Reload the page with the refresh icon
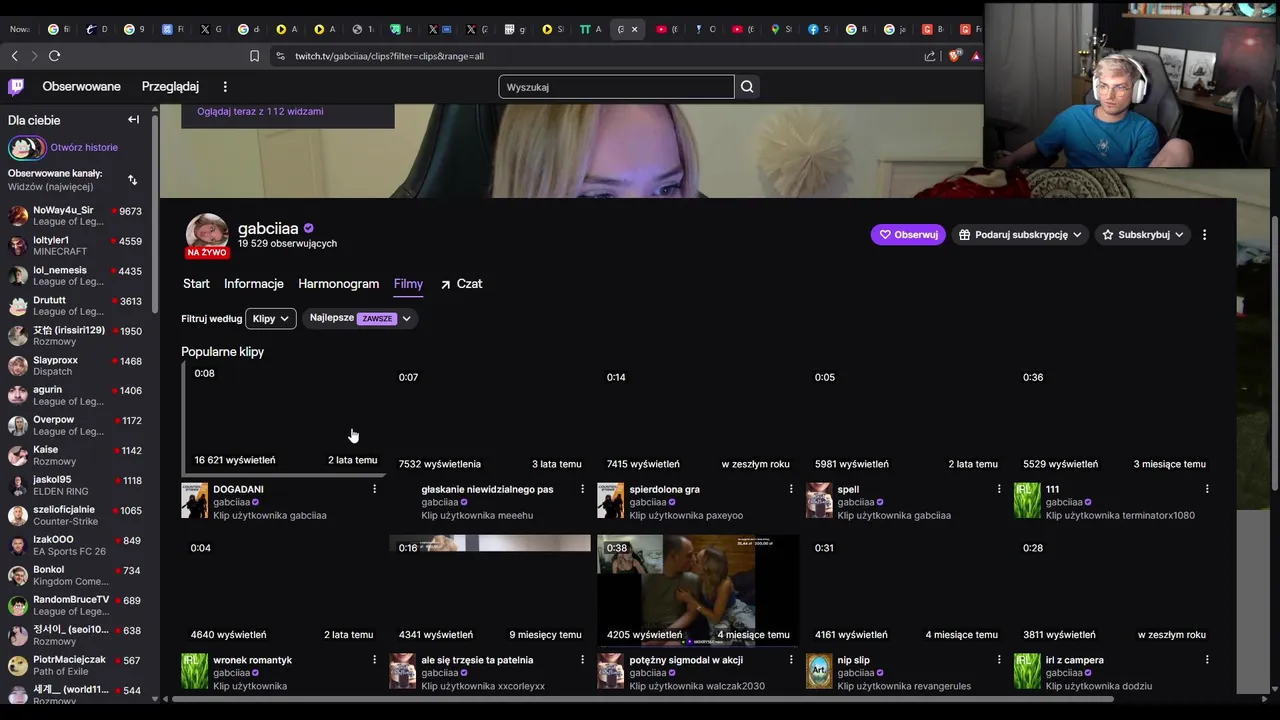The width and height of the screenshot is (1280, 720). pyautogui.click(x=54, y=56)
